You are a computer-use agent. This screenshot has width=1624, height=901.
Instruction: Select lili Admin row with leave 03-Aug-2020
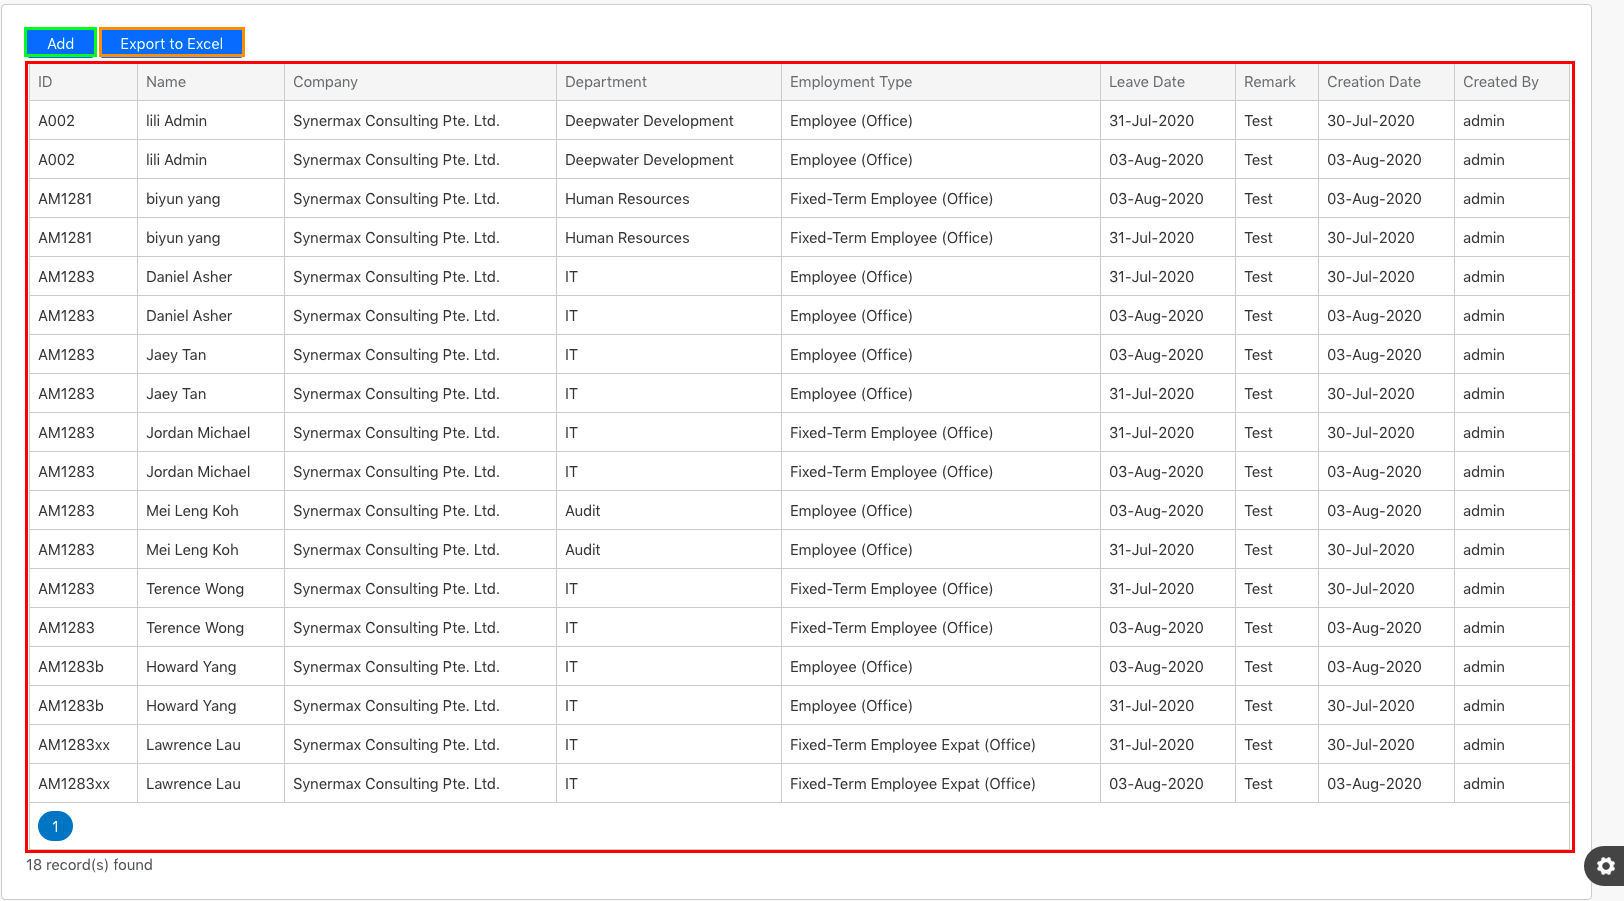coord(799,160)
